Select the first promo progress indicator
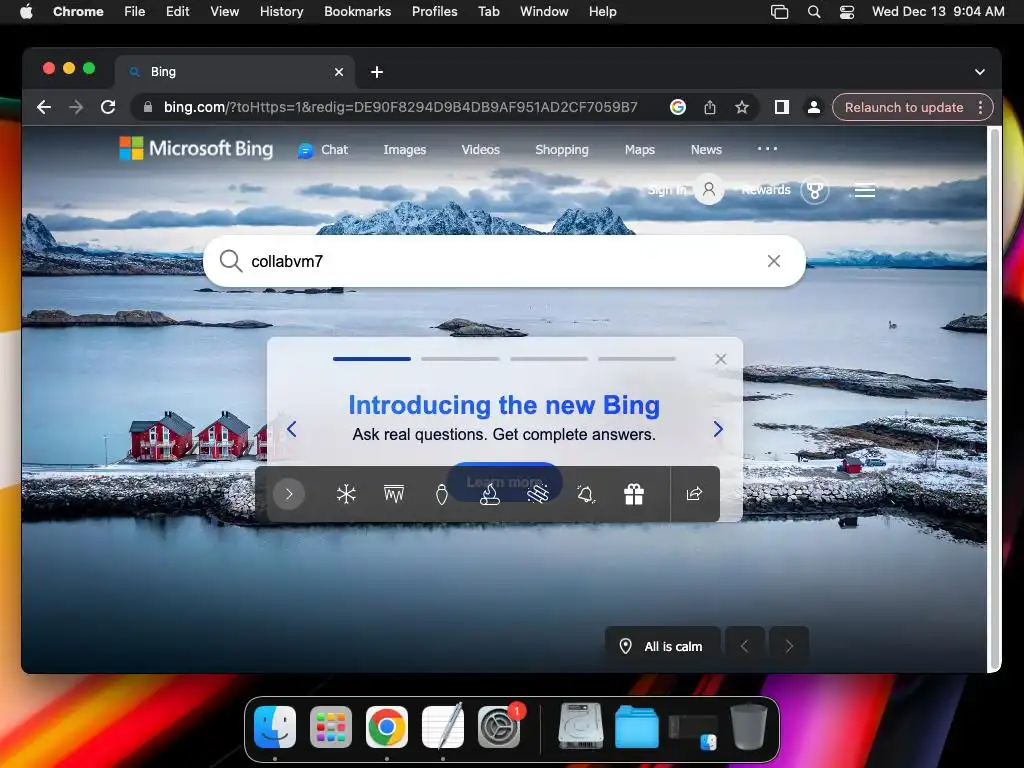This screenshot has width=1024, height=768. click(372, 359)
